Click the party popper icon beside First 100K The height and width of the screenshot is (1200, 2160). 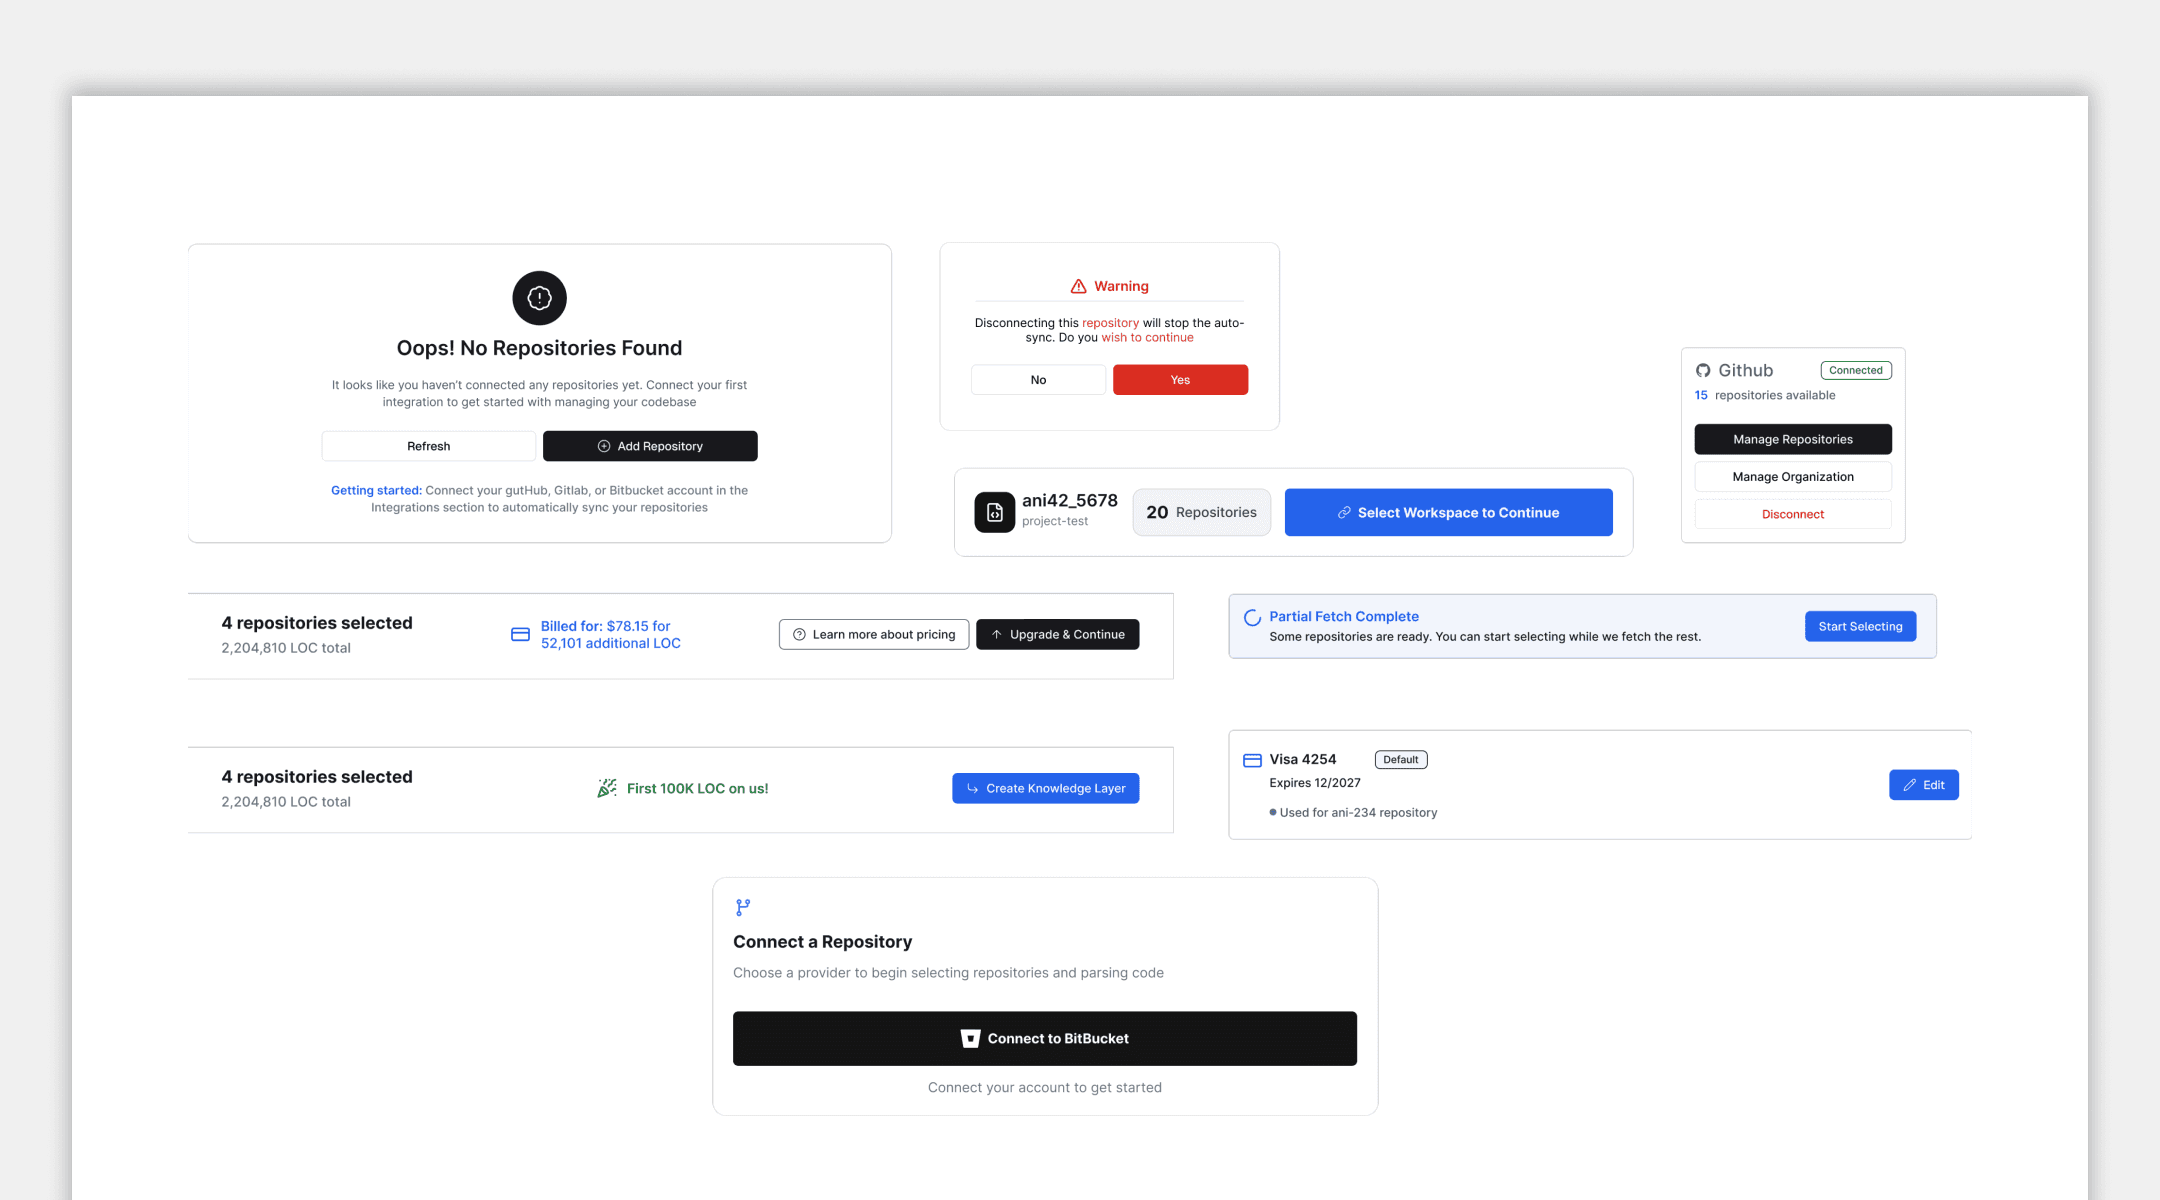point(606,788)
